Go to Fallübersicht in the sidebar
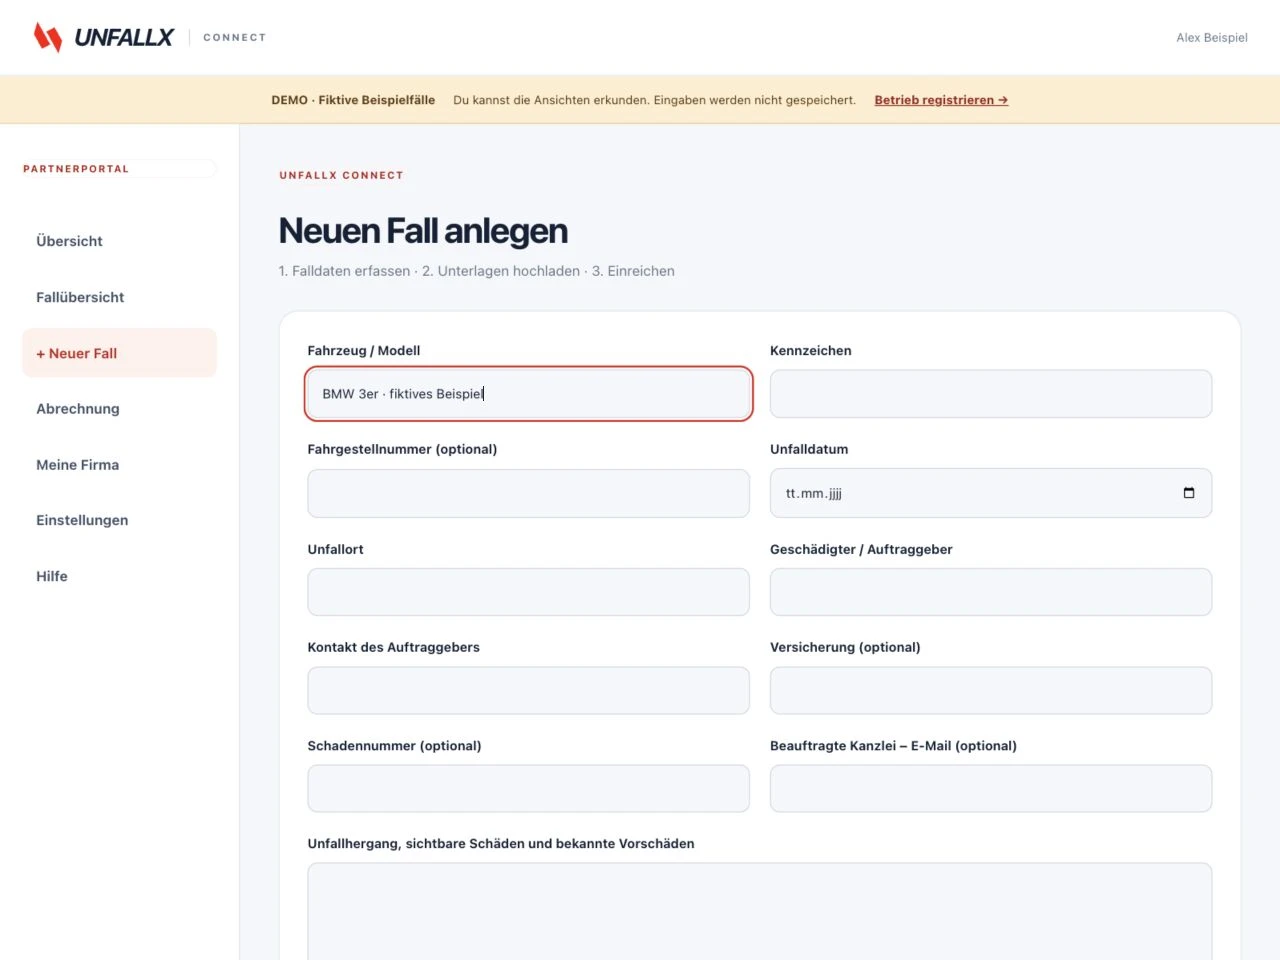The image size is (1280, 960). 80,297
